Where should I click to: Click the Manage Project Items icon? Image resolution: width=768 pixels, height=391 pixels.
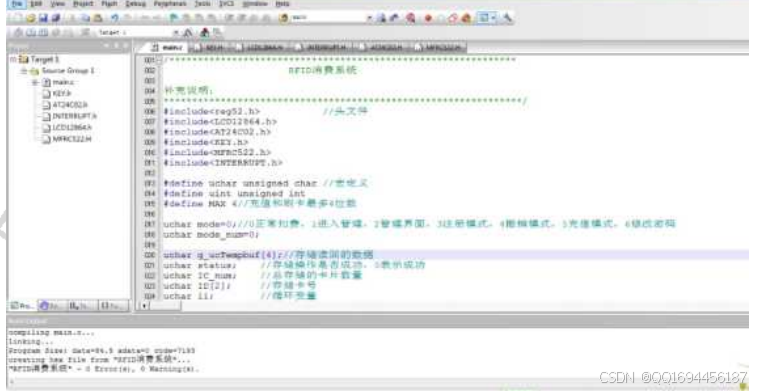click(x=205, y=32)
